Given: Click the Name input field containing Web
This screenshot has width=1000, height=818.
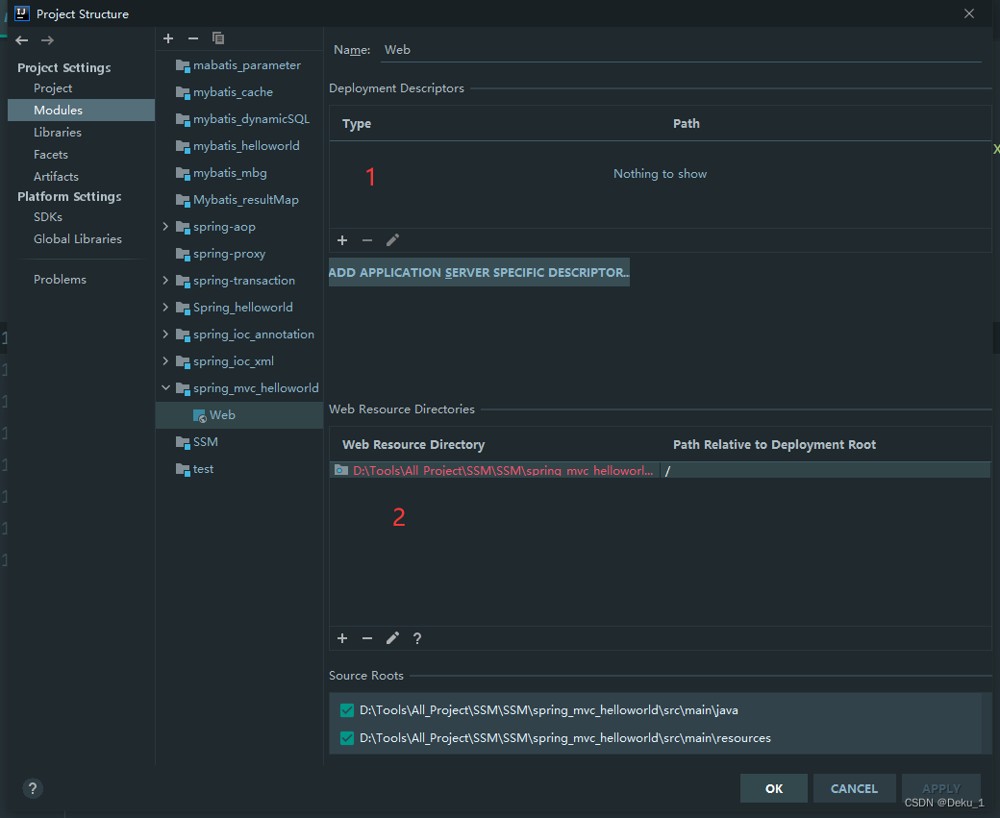Looking at the screenshot, I should tap(681, 50).
